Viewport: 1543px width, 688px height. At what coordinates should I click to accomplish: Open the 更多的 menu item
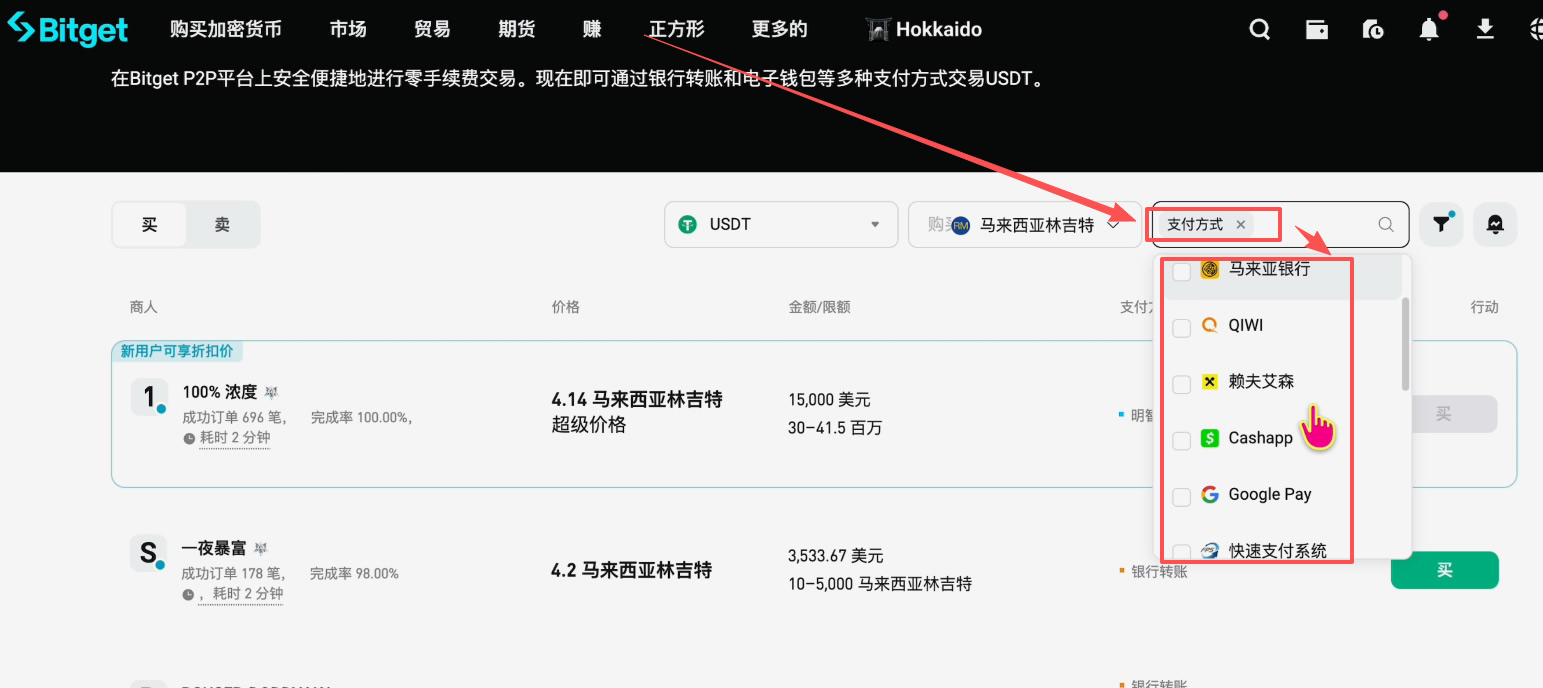[x=779, y=29]
